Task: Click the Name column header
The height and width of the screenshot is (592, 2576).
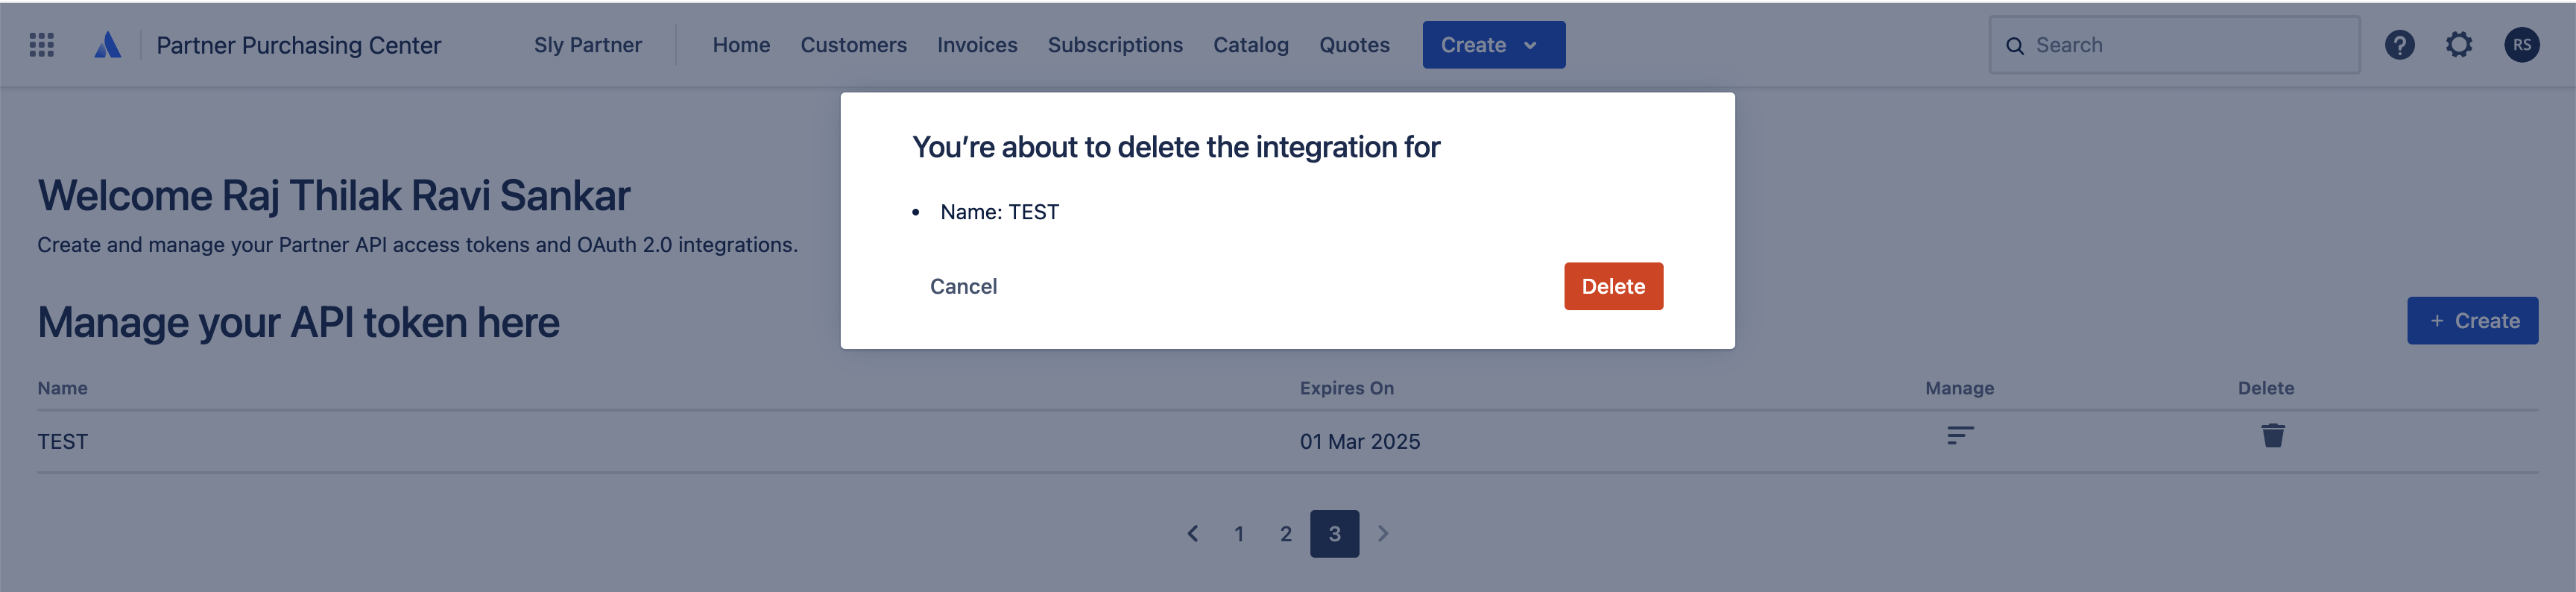Action: pyautogui.click(x=62, y=388)
